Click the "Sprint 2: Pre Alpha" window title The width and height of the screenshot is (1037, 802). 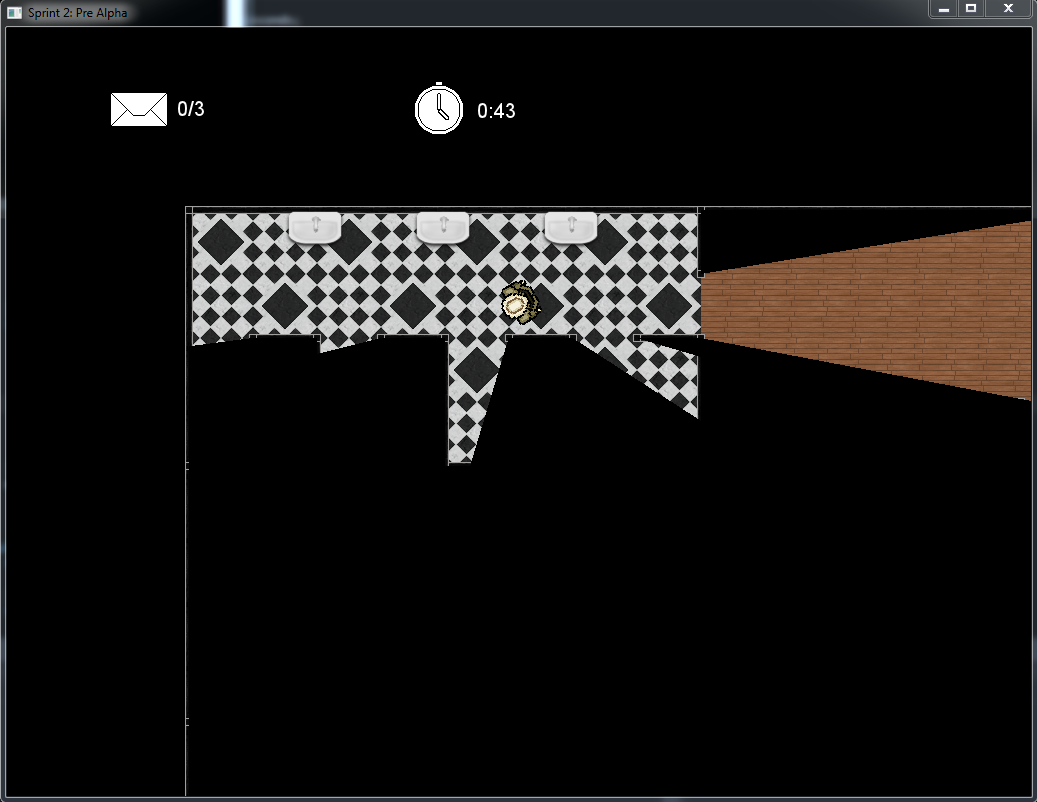click(77, 12)
